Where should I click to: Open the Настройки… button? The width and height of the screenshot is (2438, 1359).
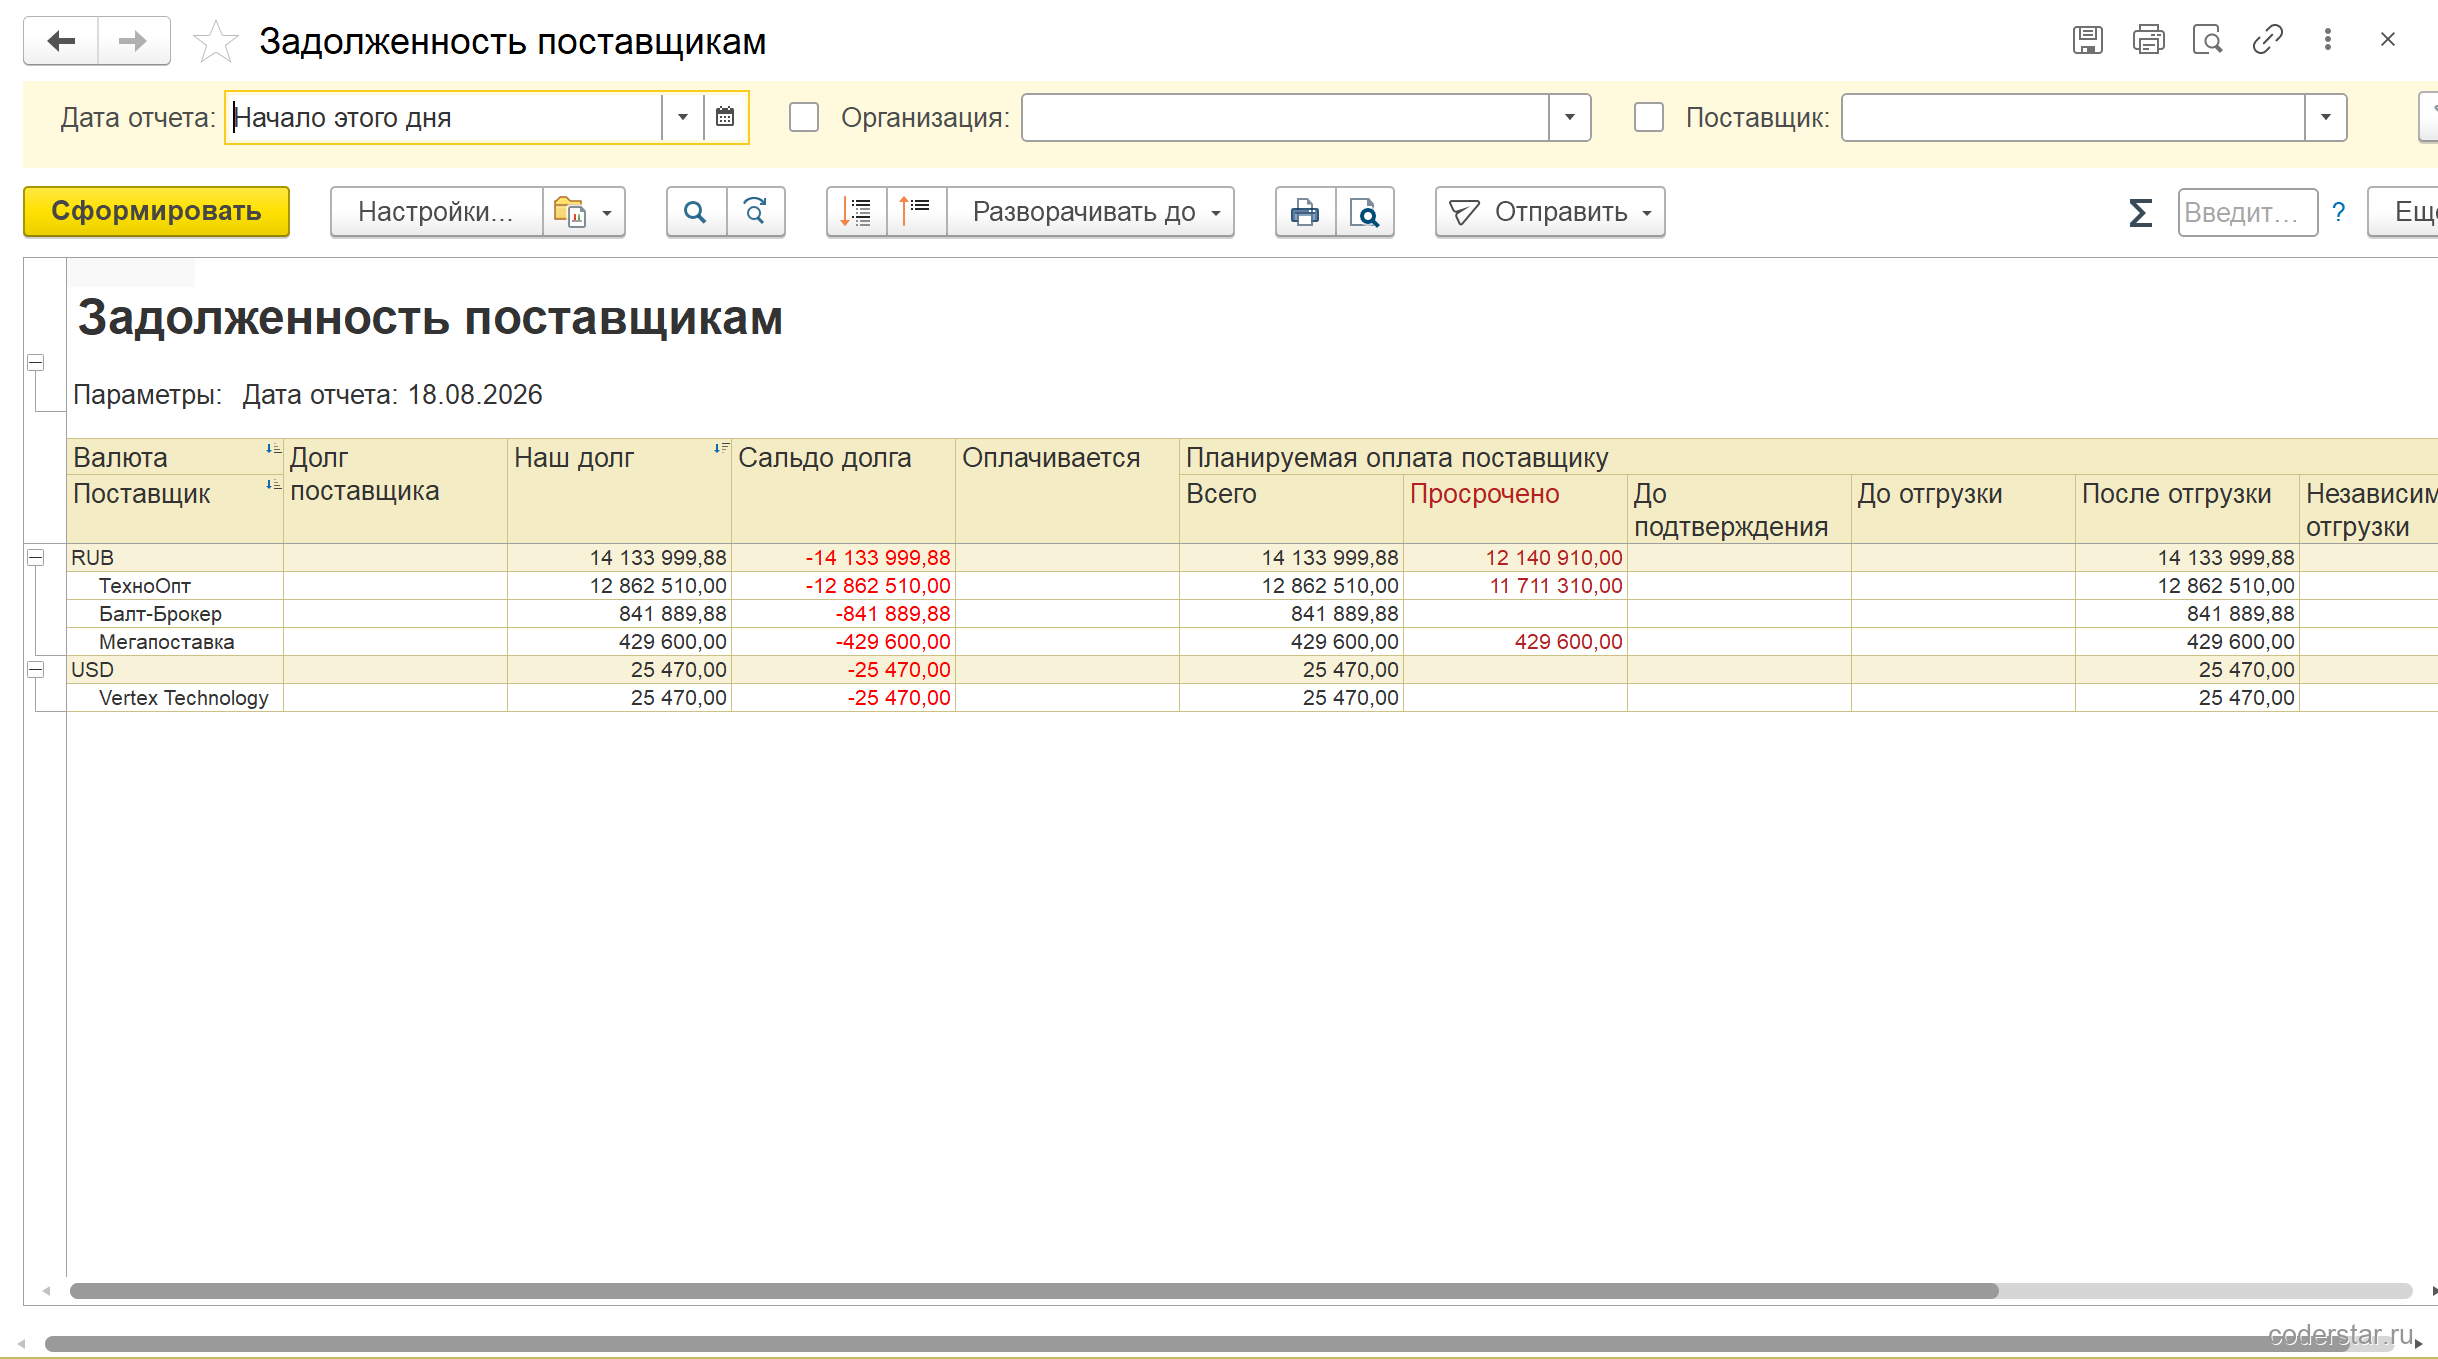point(436,212)
